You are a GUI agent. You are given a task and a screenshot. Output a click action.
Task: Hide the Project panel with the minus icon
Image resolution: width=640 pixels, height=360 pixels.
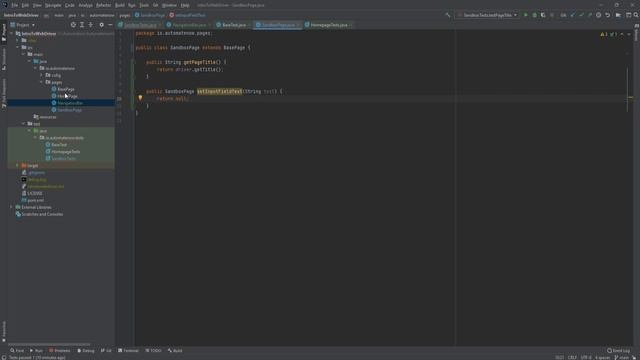[110, 25]
